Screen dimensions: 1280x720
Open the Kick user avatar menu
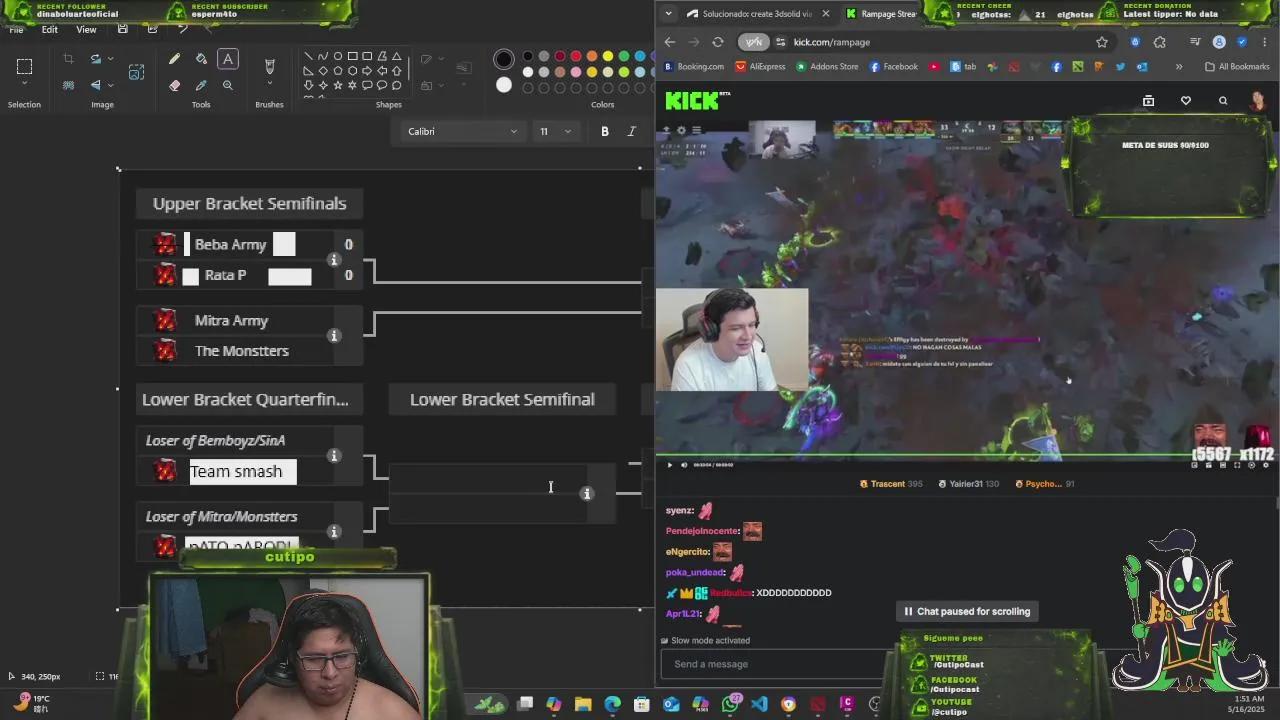pos(1257,101)
